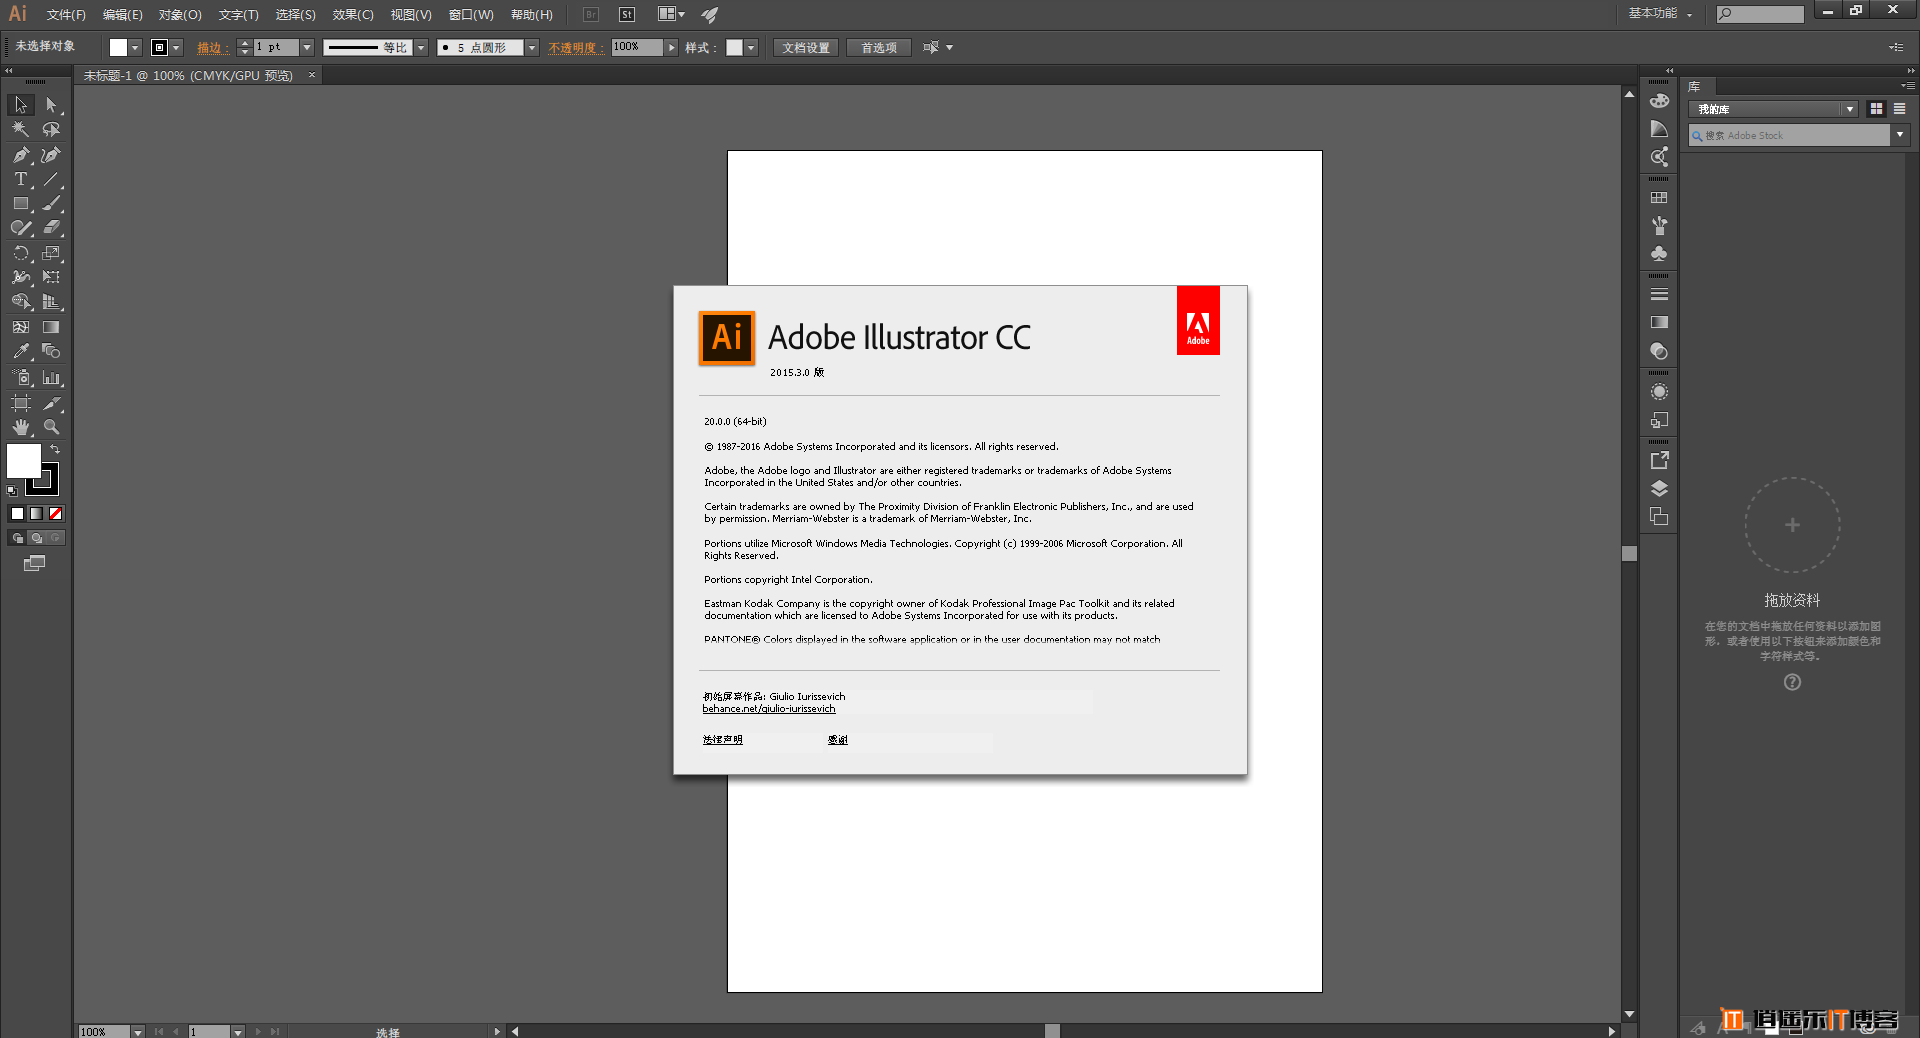Click the white Fill color box
The image size is (1920, 1038).
(23, 461)
